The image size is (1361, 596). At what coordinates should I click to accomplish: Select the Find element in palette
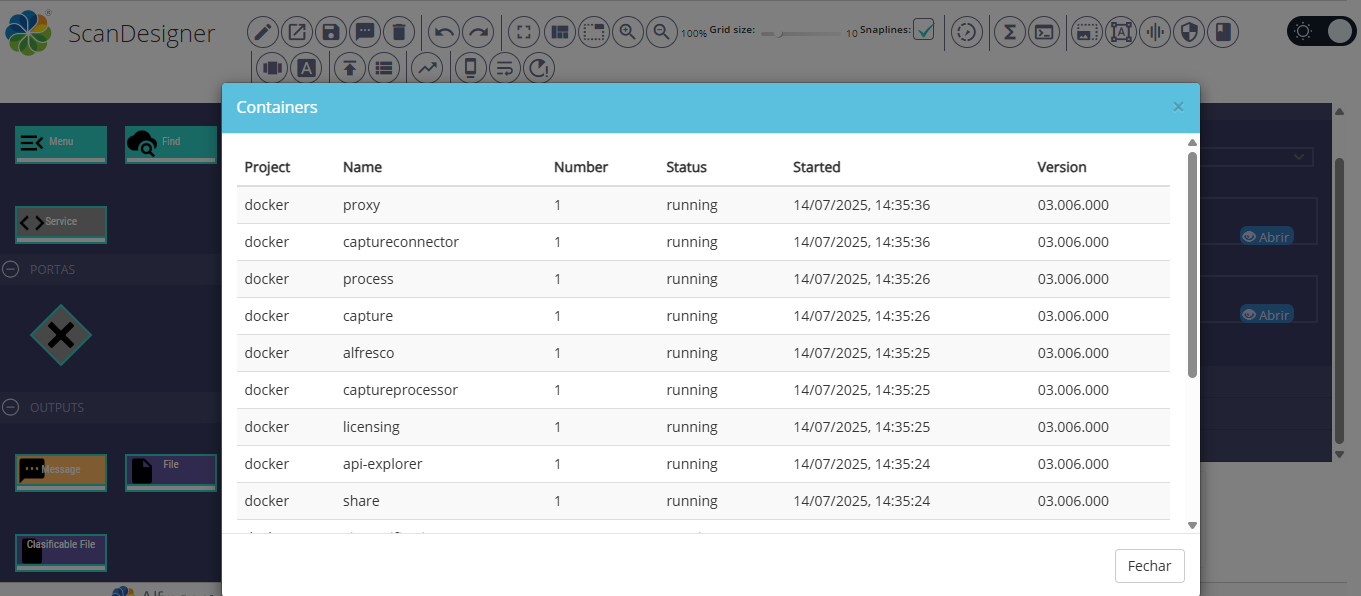[x=171, y=144]
